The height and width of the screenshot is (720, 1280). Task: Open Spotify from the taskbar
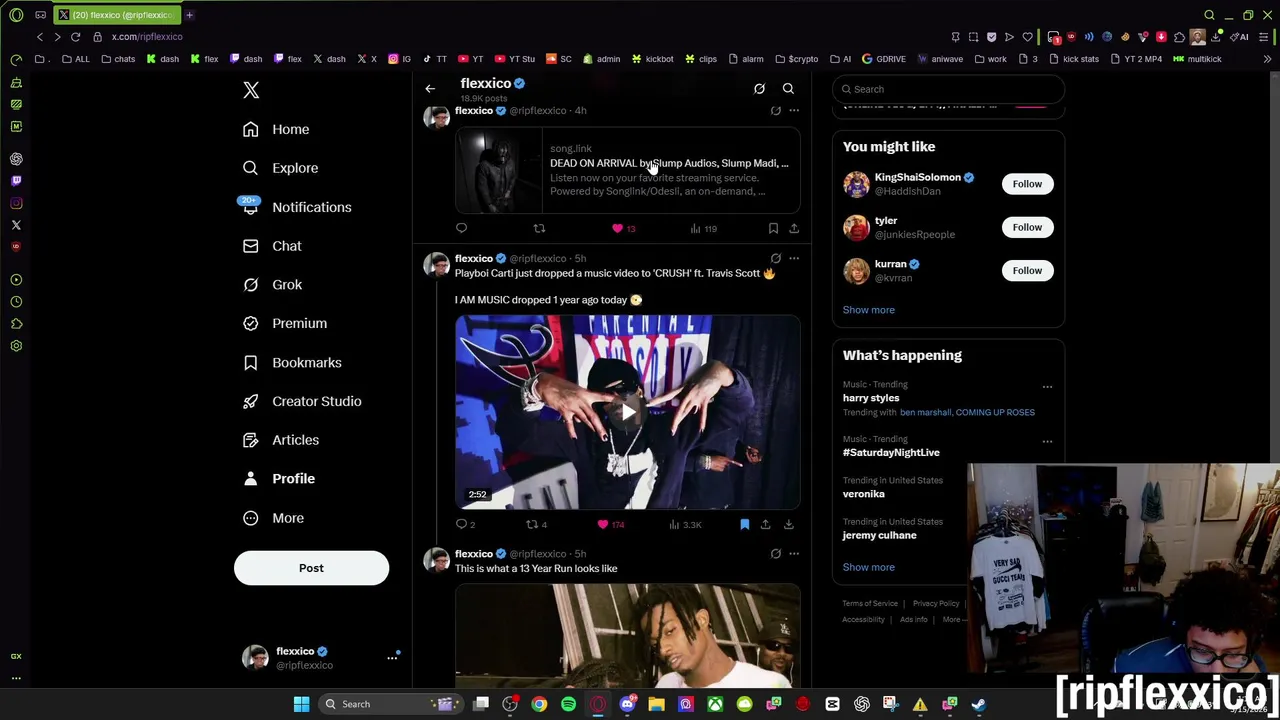click(x=568, y=704)
